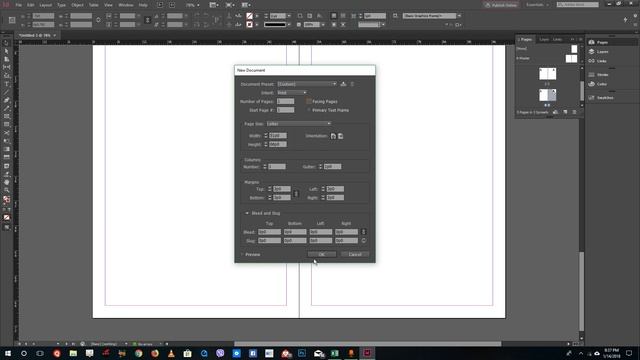Click the Gutter input field

point(332,167)
